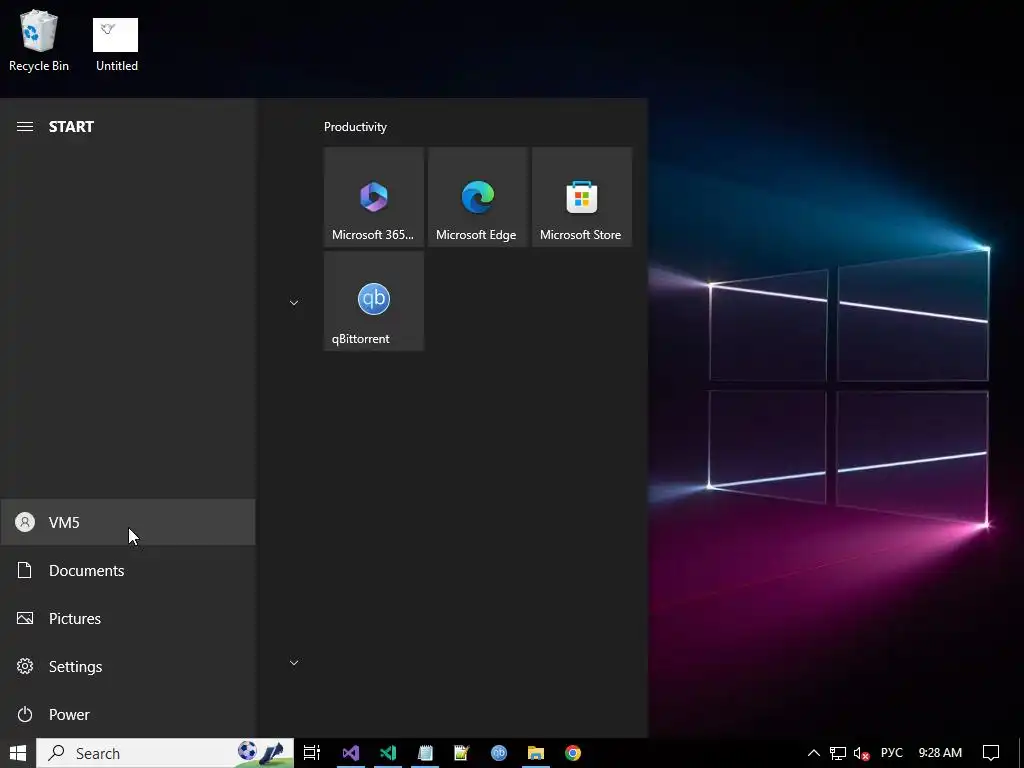Open the Recycle Bin desktop icon
This screenshot has width=1024, height=768.
[39, 41]
